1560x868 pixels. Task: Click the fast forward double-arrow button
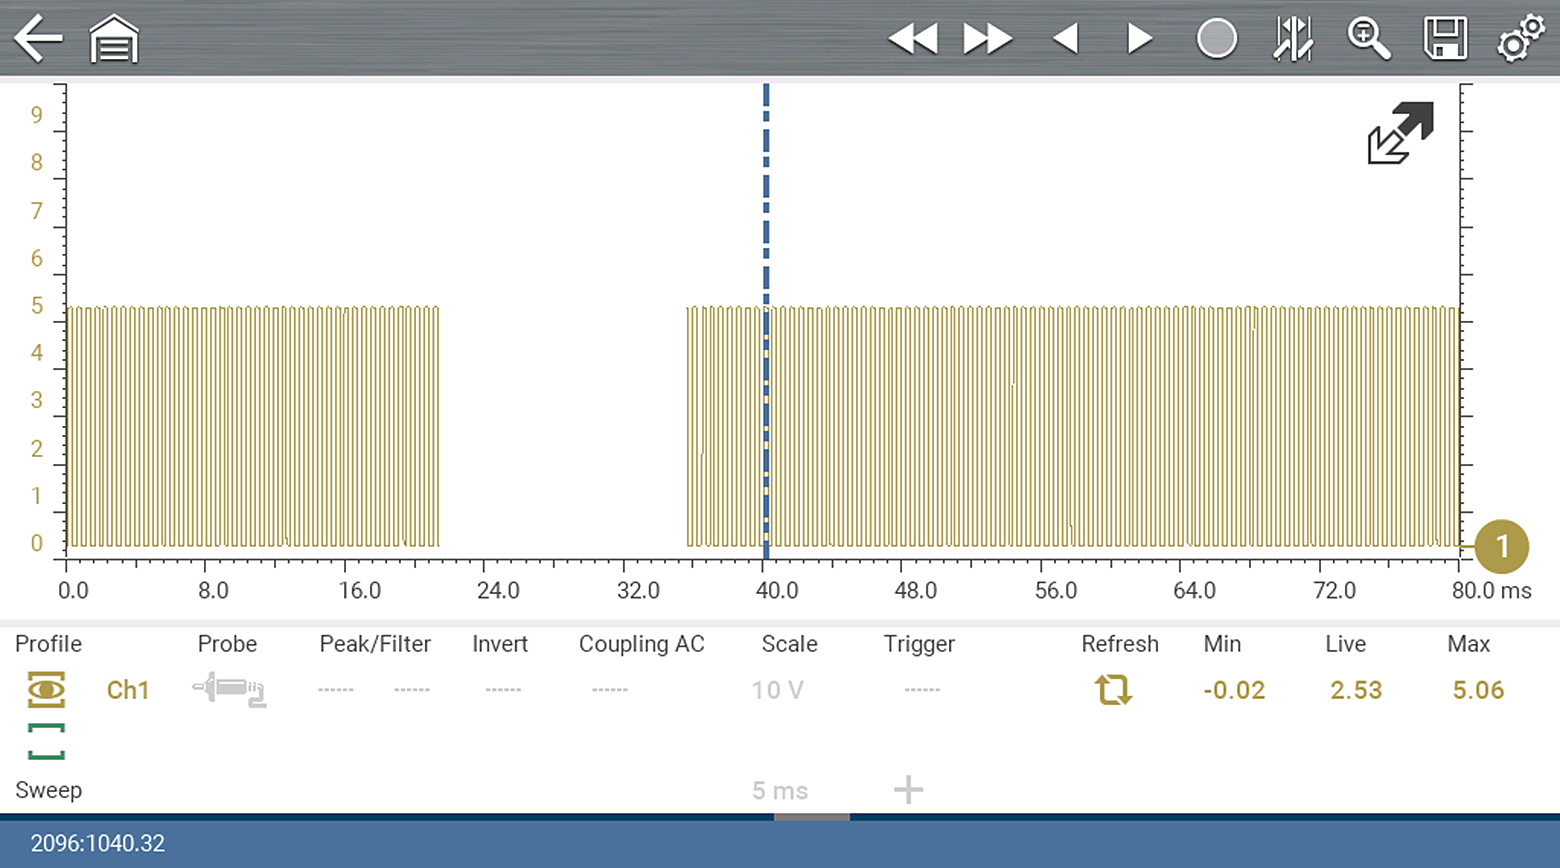pyautogui.click(x=987, y=39)
